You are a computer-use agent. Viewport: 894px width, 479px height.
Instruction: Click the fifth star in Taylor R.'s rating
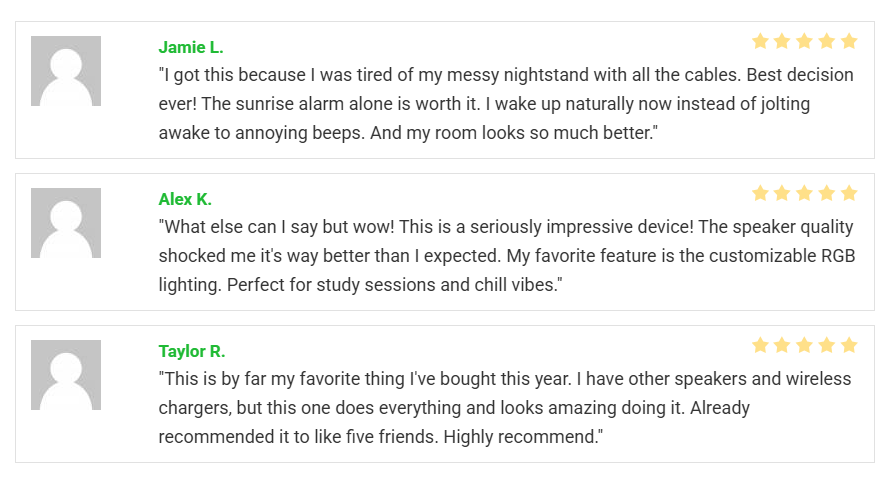tap(849, 345)
